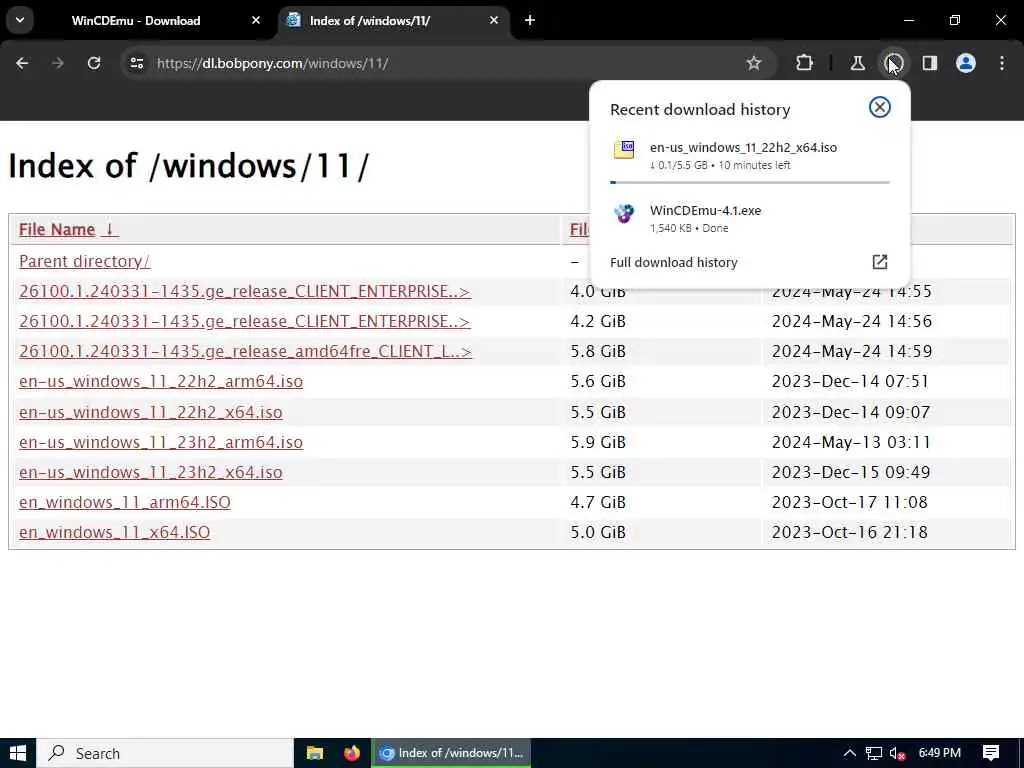This screenshot has height=768, width=1024.
Task: Expand the tab search dropdown
Action: point(20,20)
